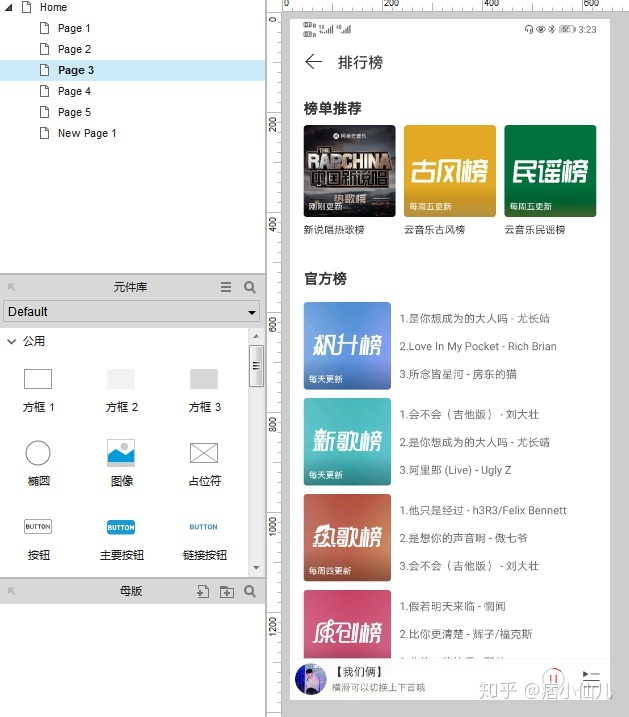Viewport: 629px width, 717px height.
Task: Select Page 4 in the page tree
Action: point(74,91)
